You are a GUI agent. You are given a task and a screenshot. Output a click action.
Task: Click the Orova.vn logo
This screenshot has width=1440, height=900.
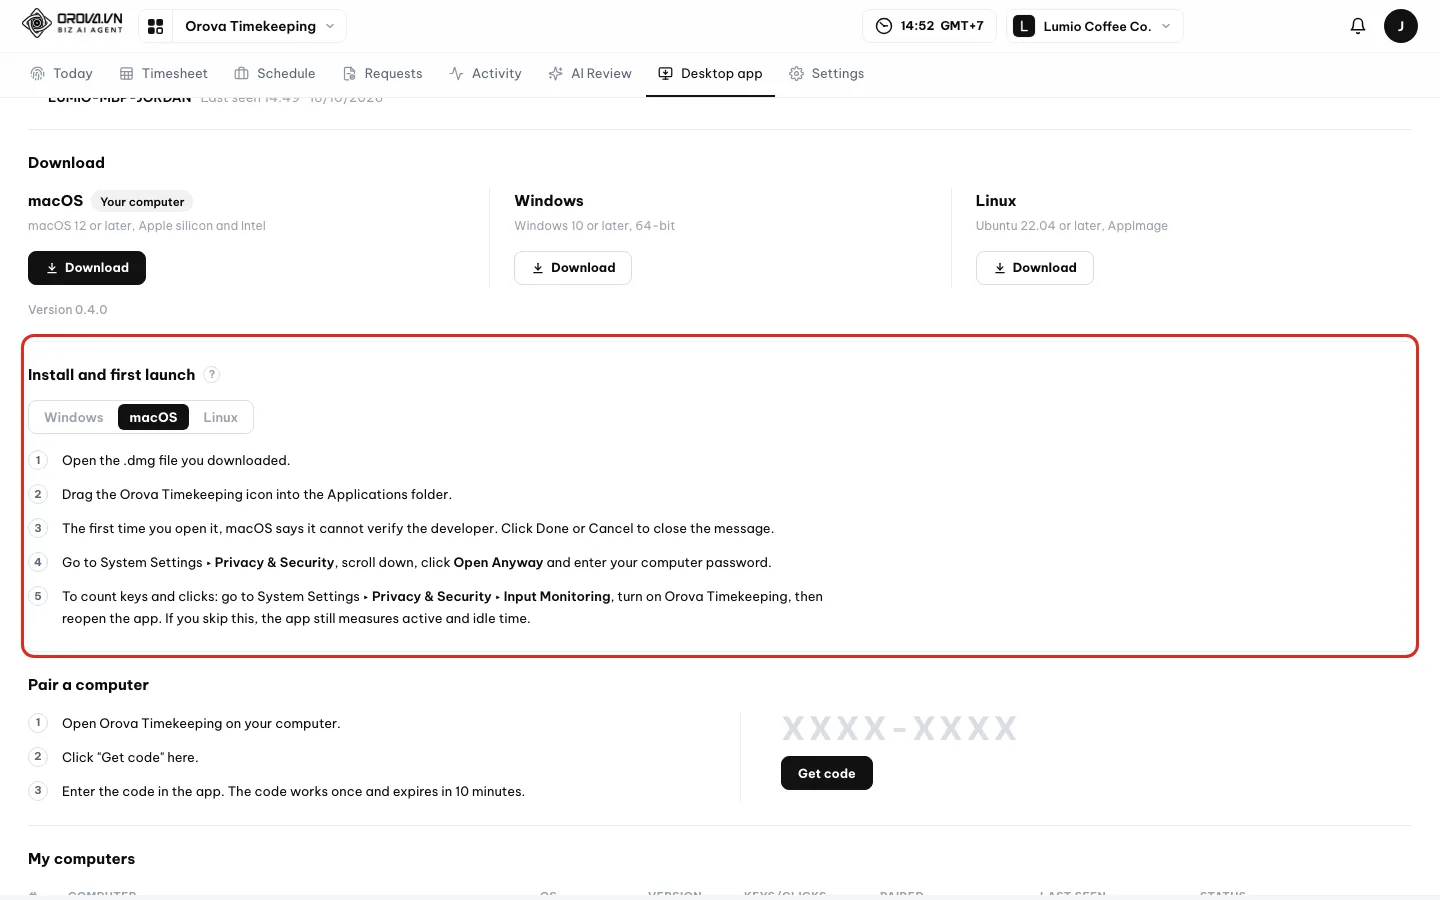coord(73,24)
